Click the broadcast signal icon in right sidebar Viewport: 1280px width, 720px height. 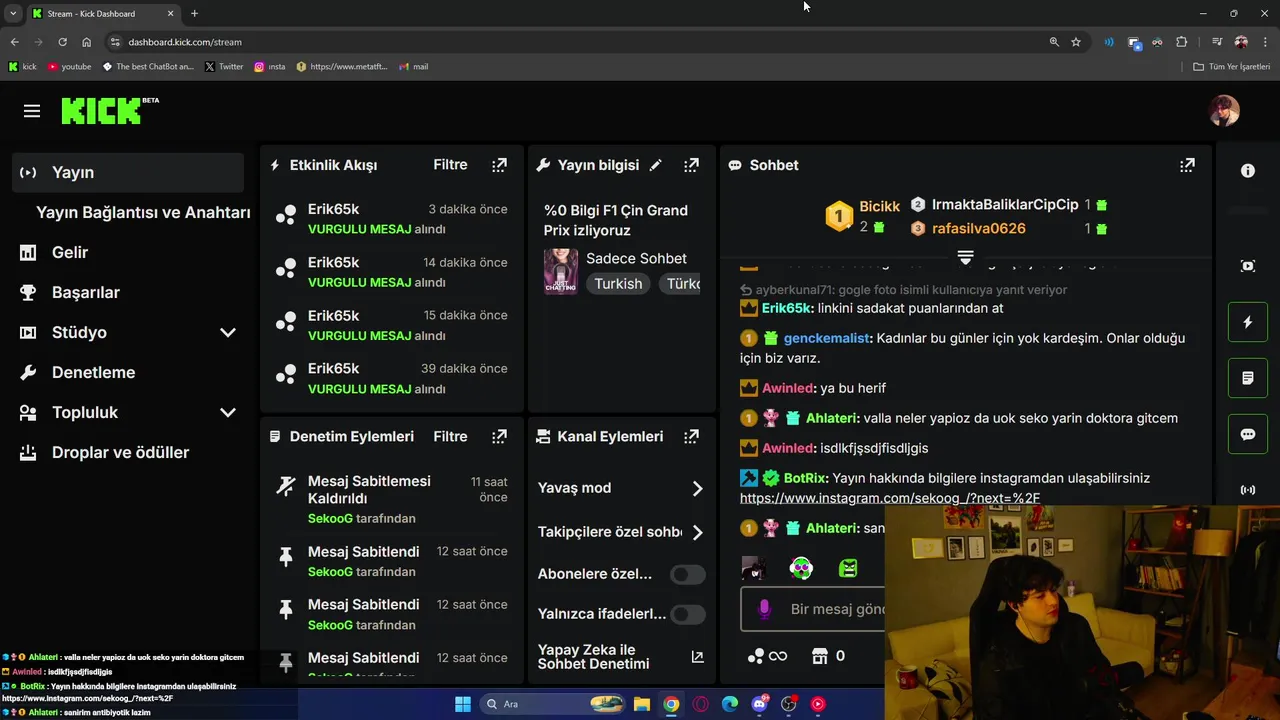pyautogui.click(x=1248, y=490)
